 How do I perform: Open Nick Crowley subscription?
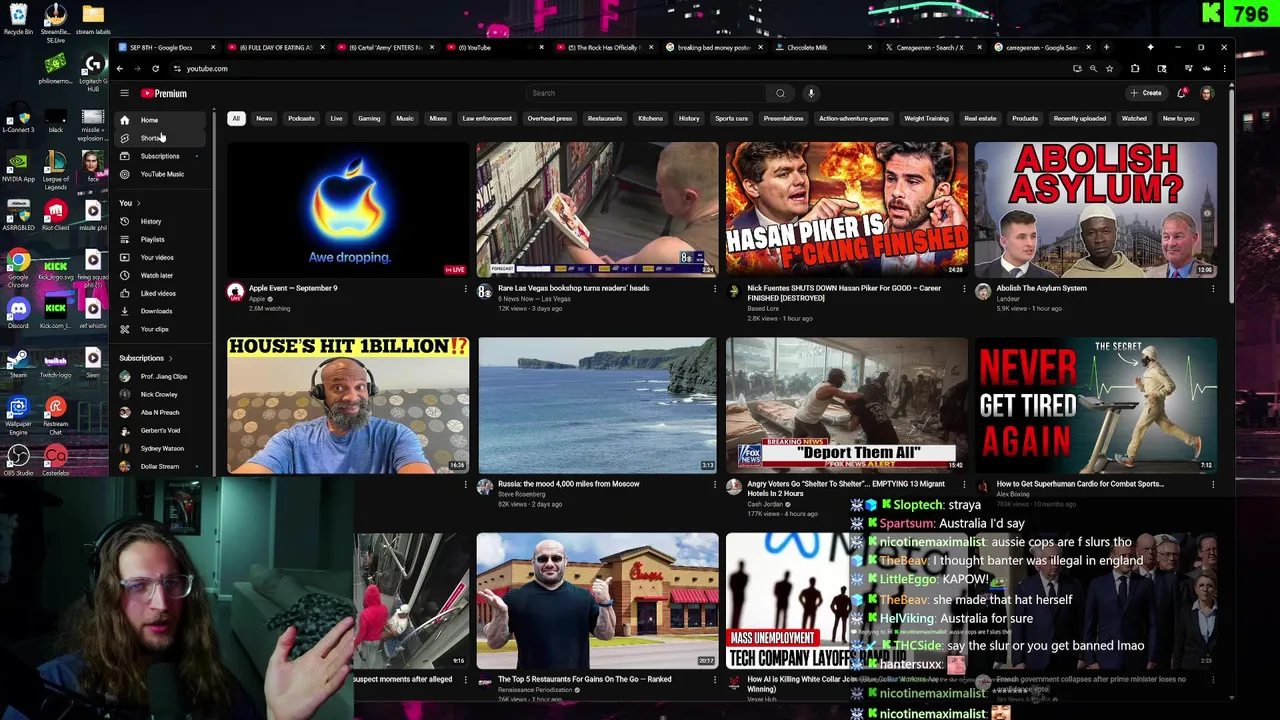point(160,394)
